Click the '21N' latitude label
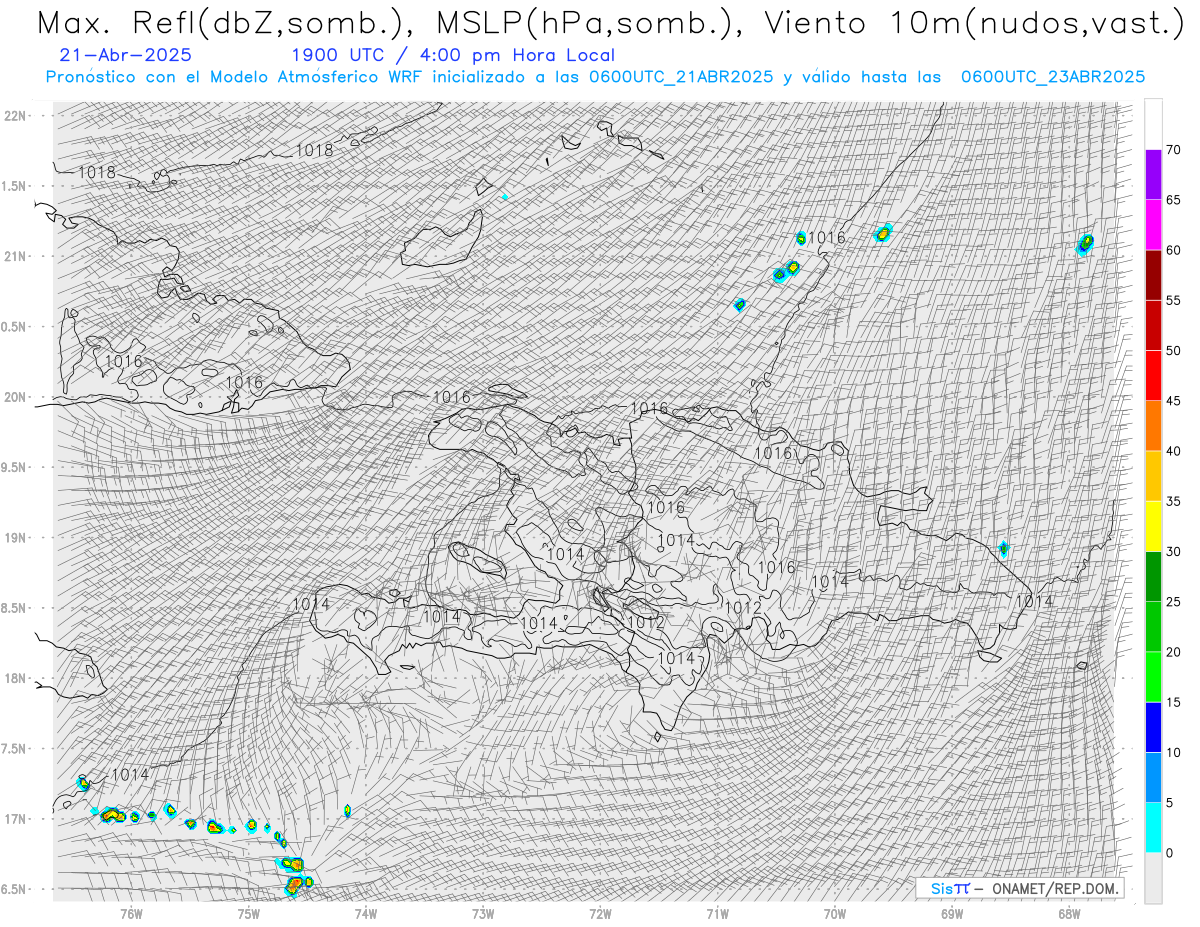The image size is (1200, 927). (x=16, y=256)
